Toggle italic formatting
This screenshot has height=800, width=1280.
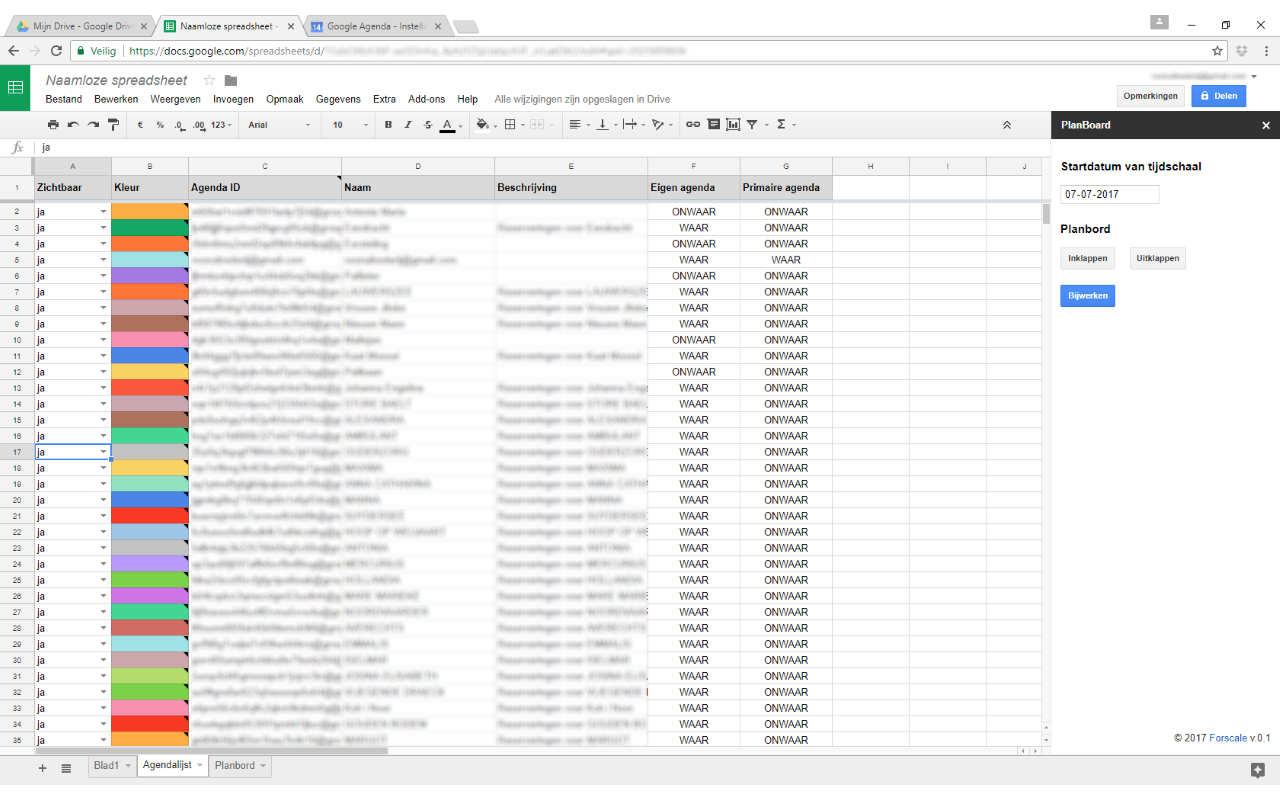(x=408, y=125)
